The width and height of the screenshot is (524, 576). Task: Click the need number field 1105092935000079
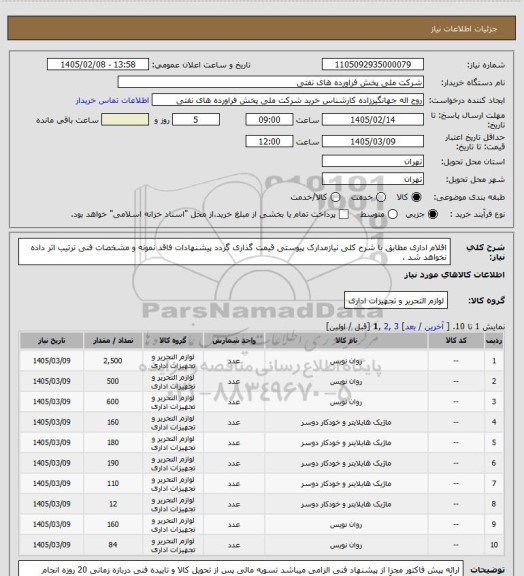(373, 64)
